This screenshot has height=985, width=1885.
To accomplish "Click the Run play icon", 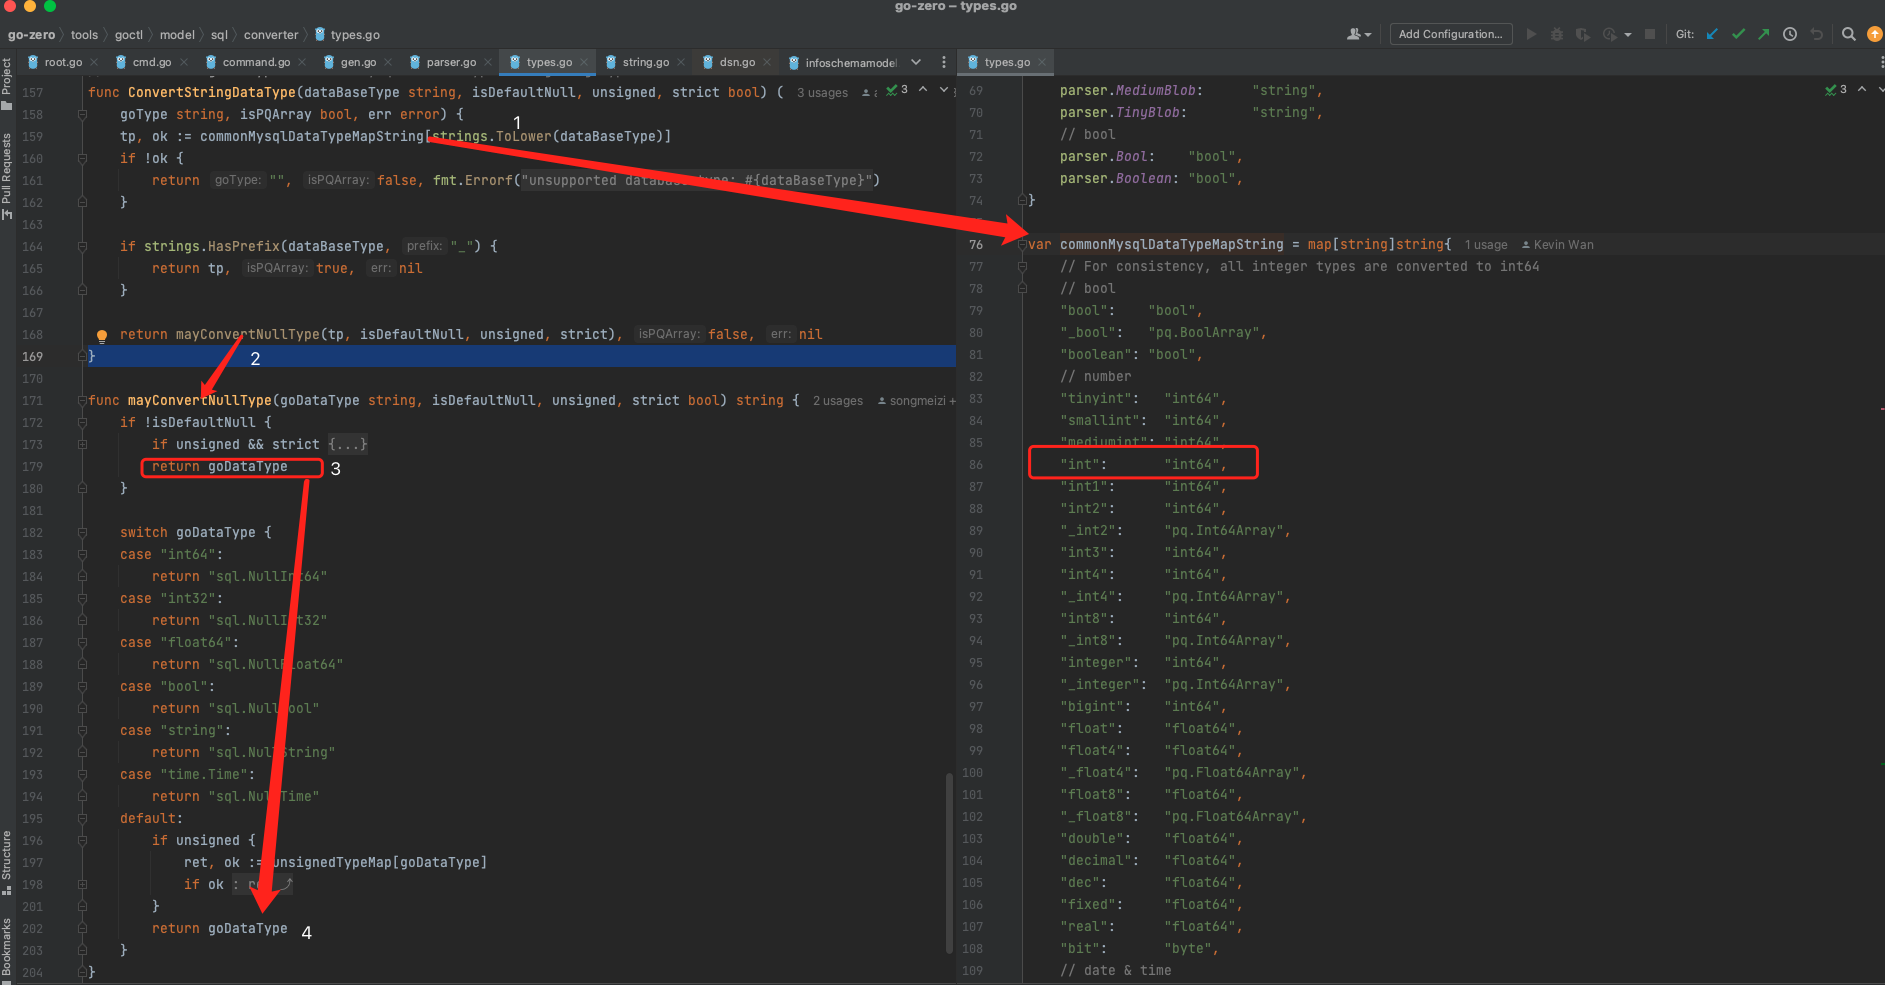I will coord(1531,34).
